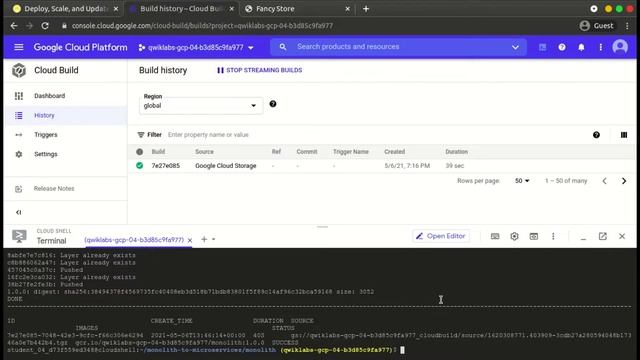Open the Help icon in header

click(x=562, y=47)
